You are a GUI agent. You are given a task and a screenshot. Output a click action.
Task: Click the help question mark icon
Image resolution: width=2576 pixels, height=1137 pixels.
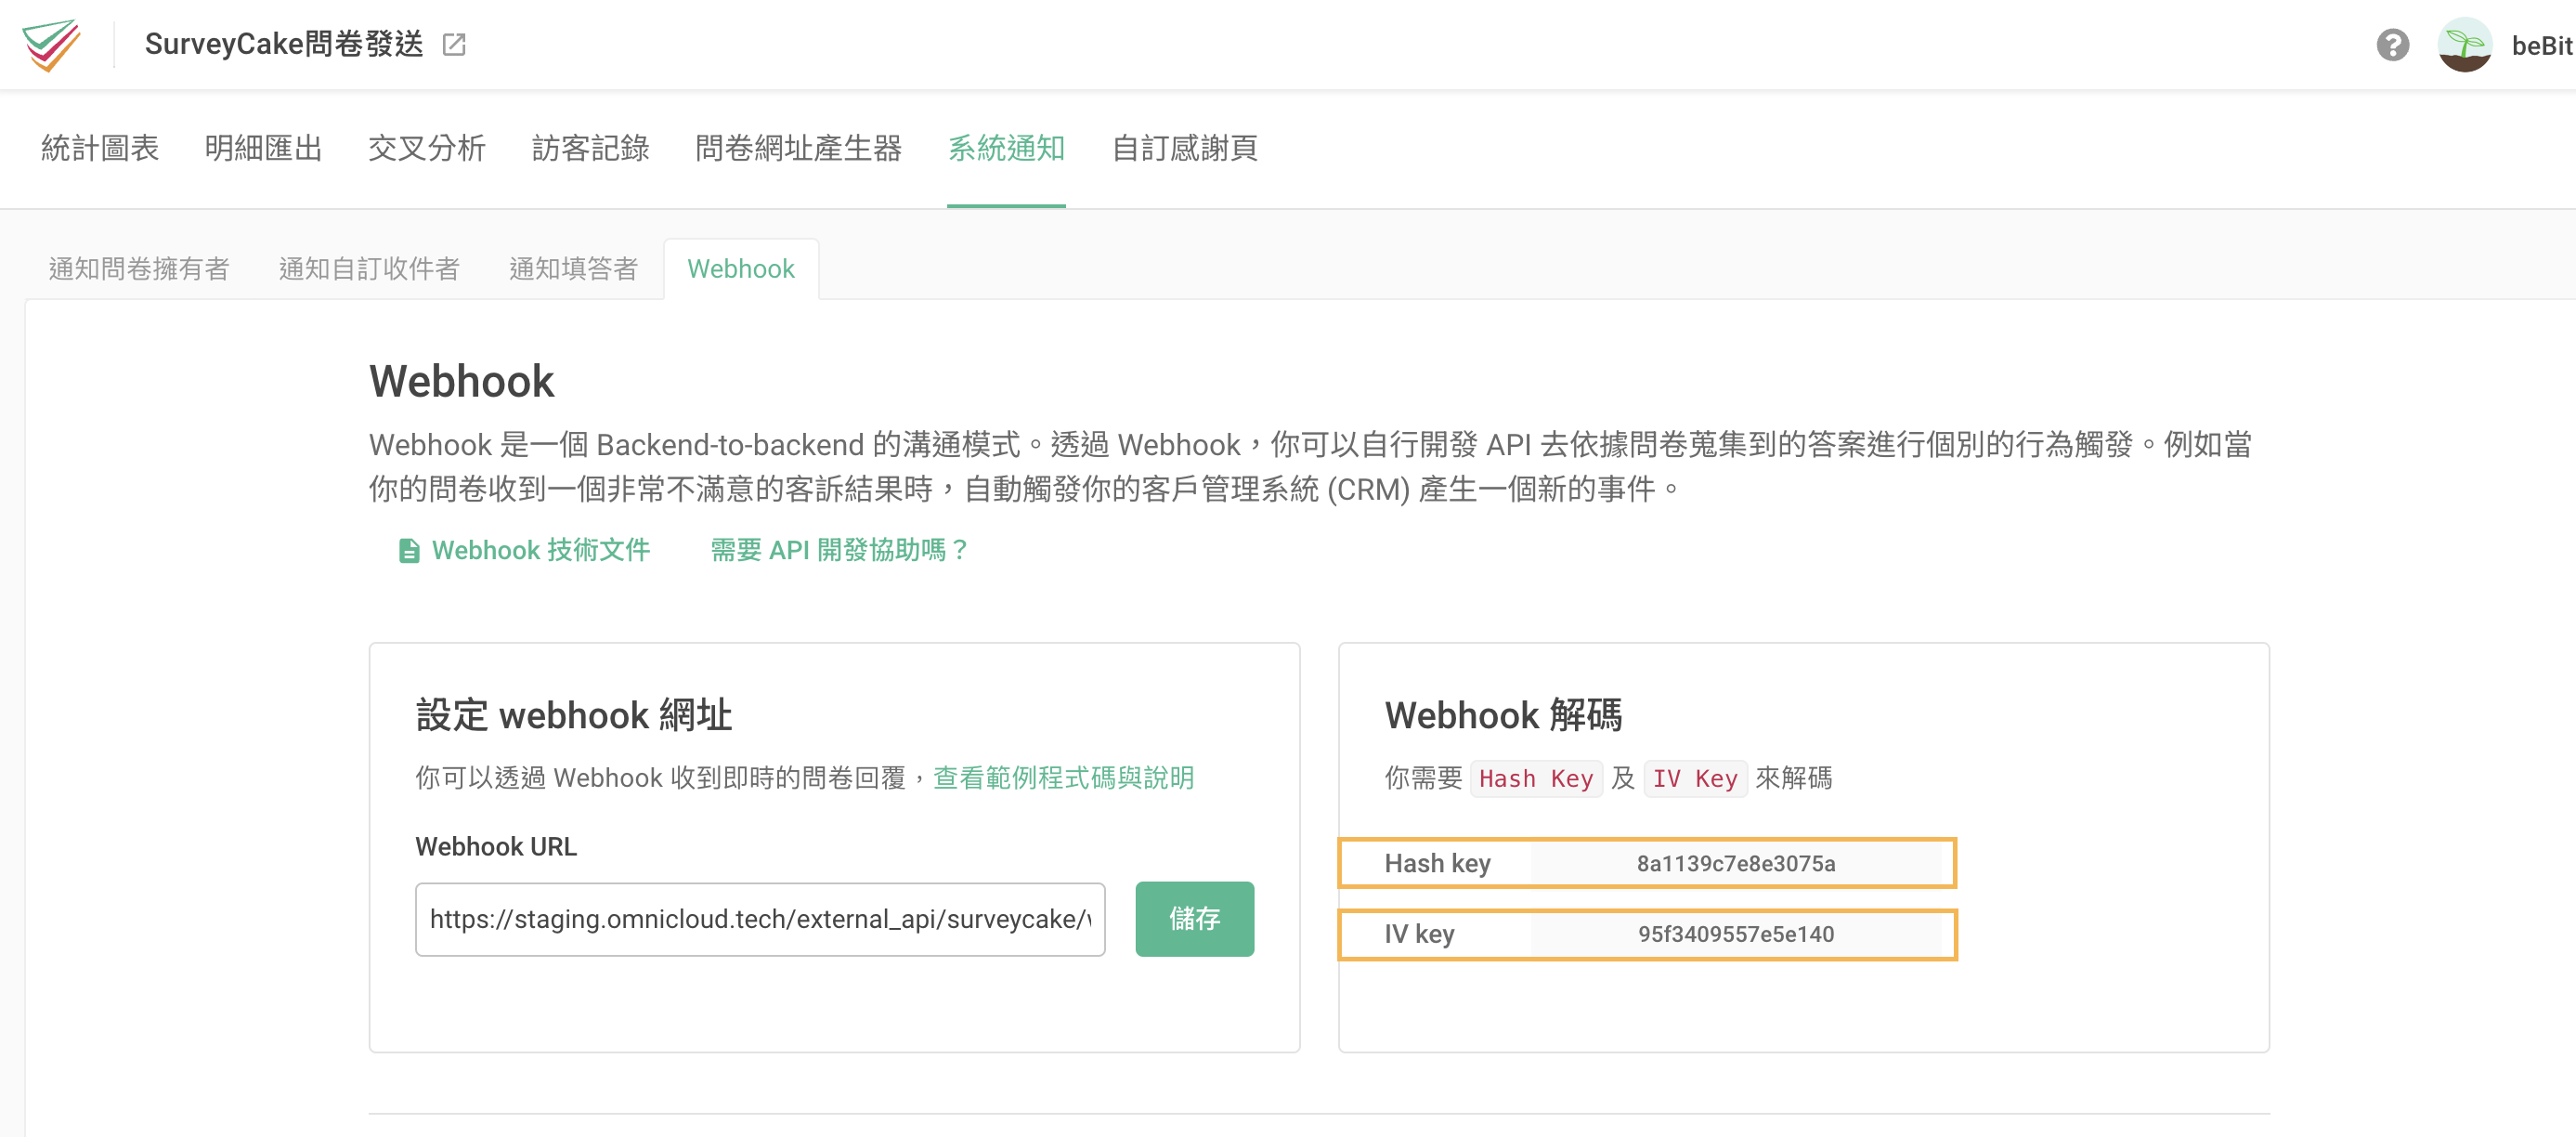(x=2392, y=45)
